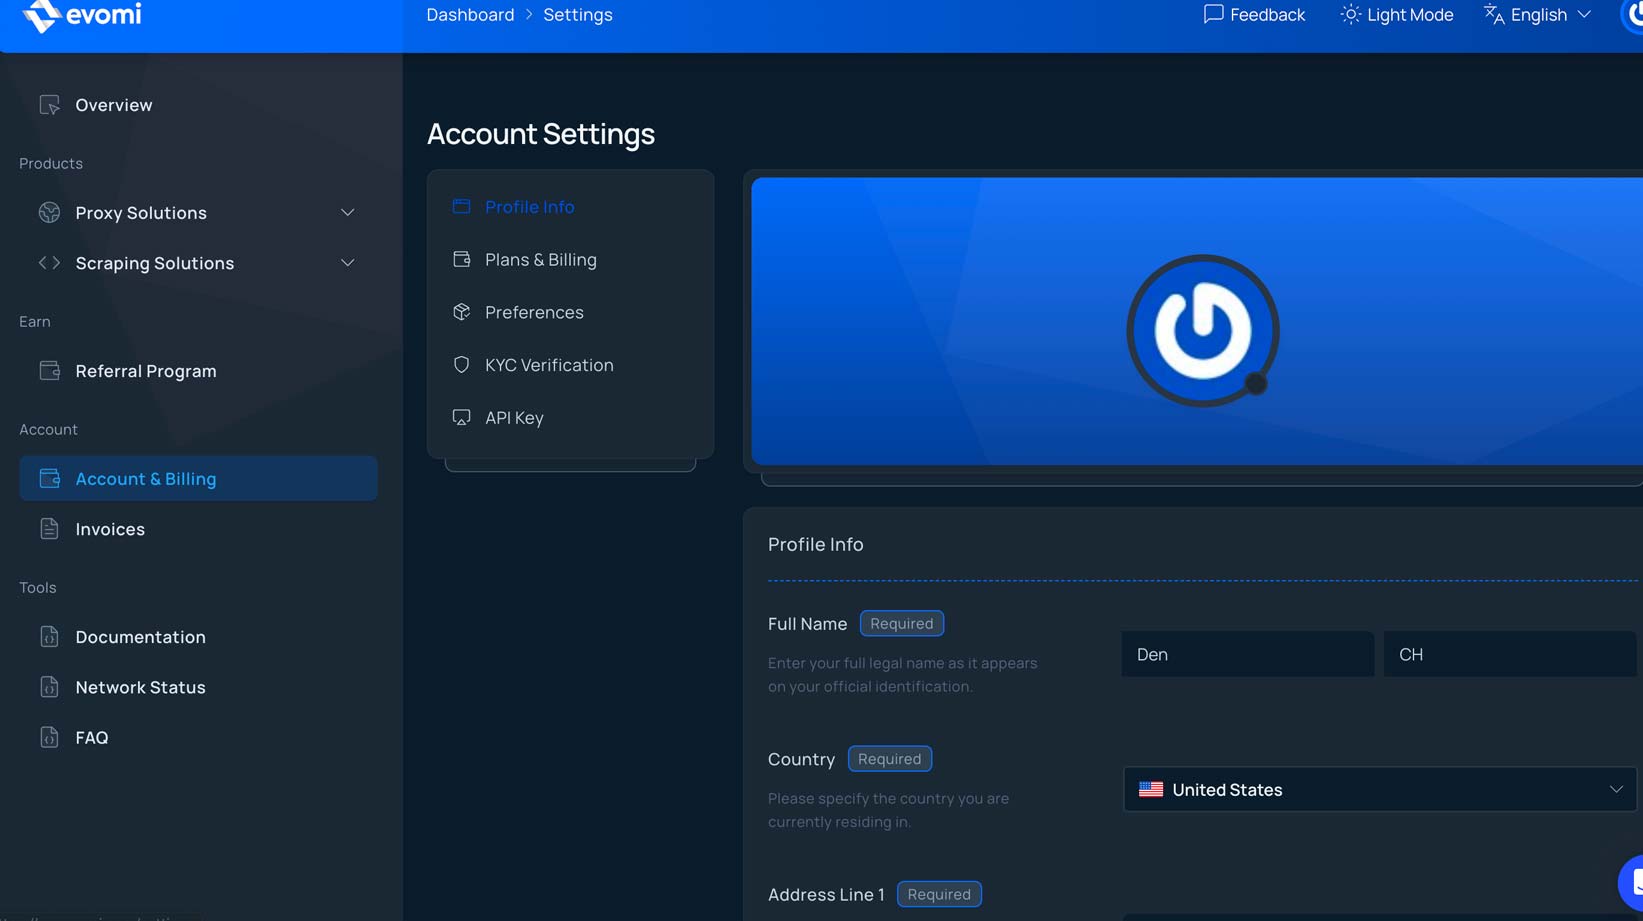Viewport: 1643px width, 921px height.
Task: Click the Preferences cube icon
Action: coord(461,312)
